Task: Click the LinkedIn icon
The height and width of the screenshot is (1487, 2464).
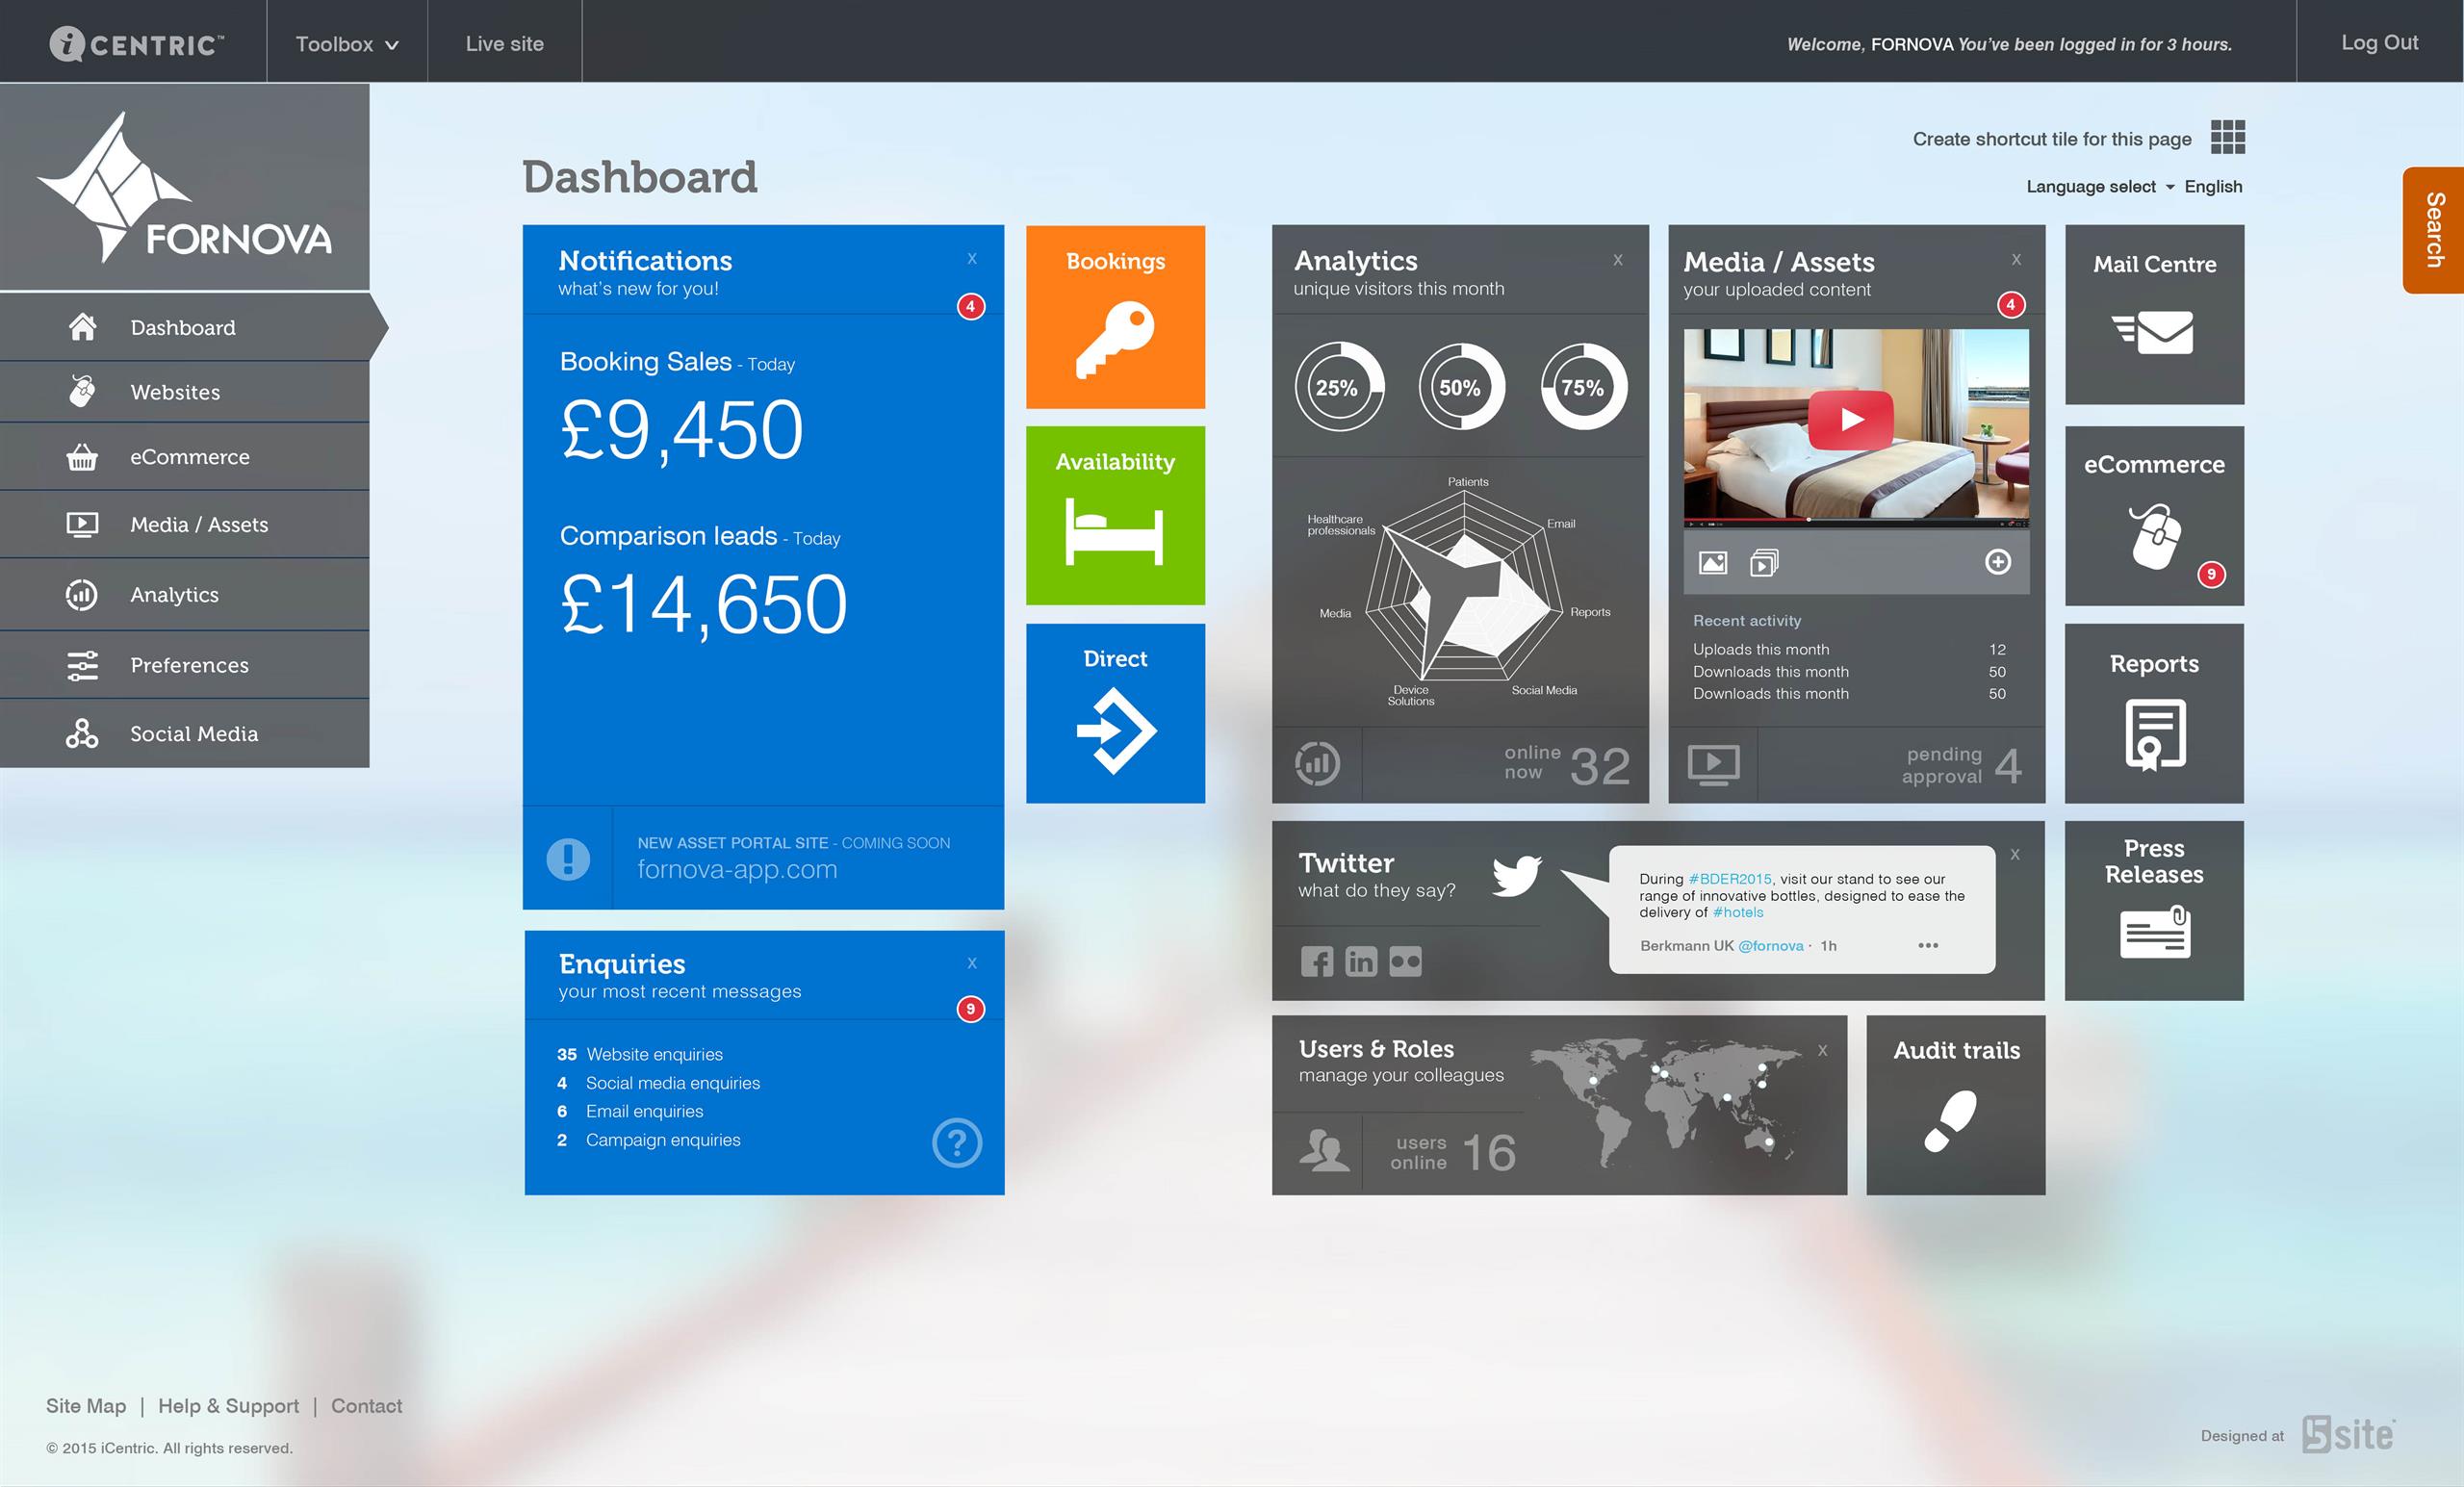Action: coord(1361,961)
